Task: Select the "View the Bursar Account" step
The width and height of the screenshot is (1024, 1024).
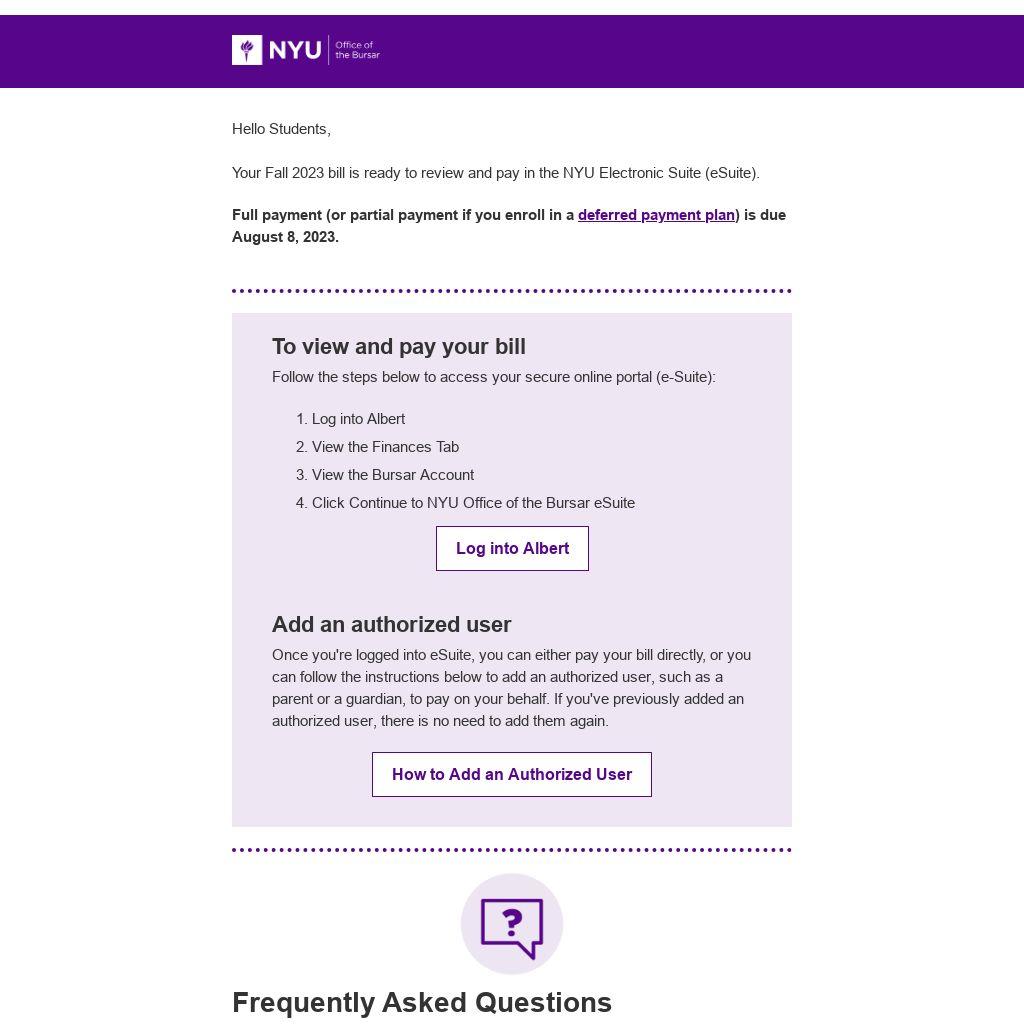Action: [x=393, y=475]
